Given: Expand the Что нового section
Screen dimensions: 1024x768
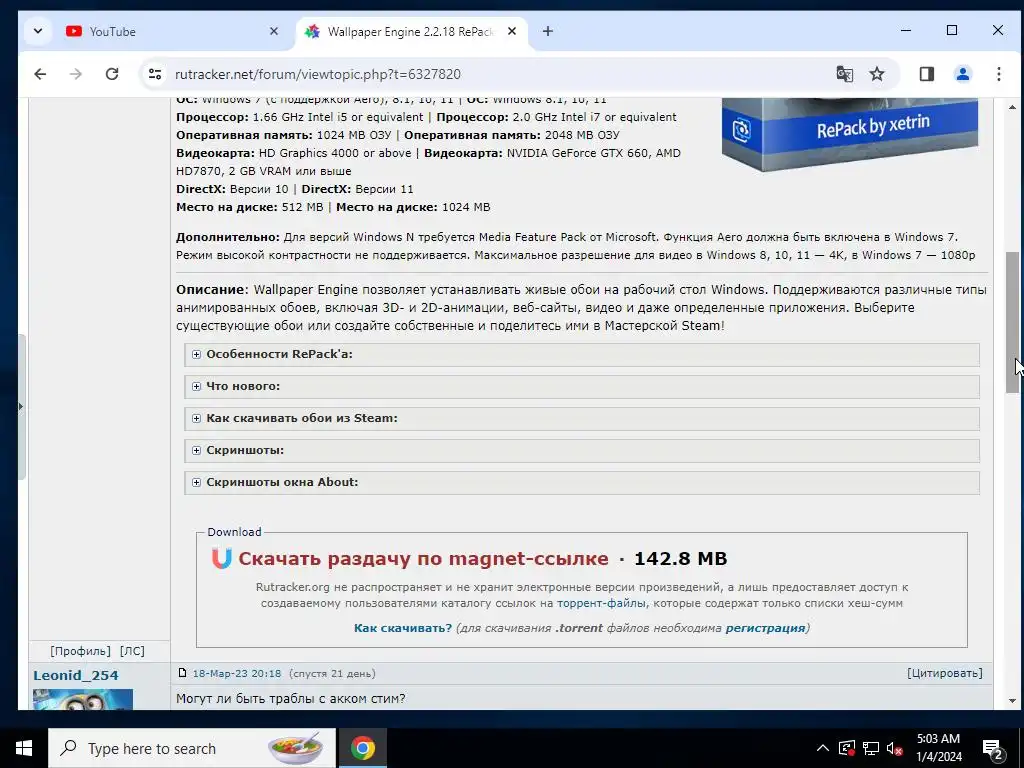Looking at the screenshot, I should [582, 386].
